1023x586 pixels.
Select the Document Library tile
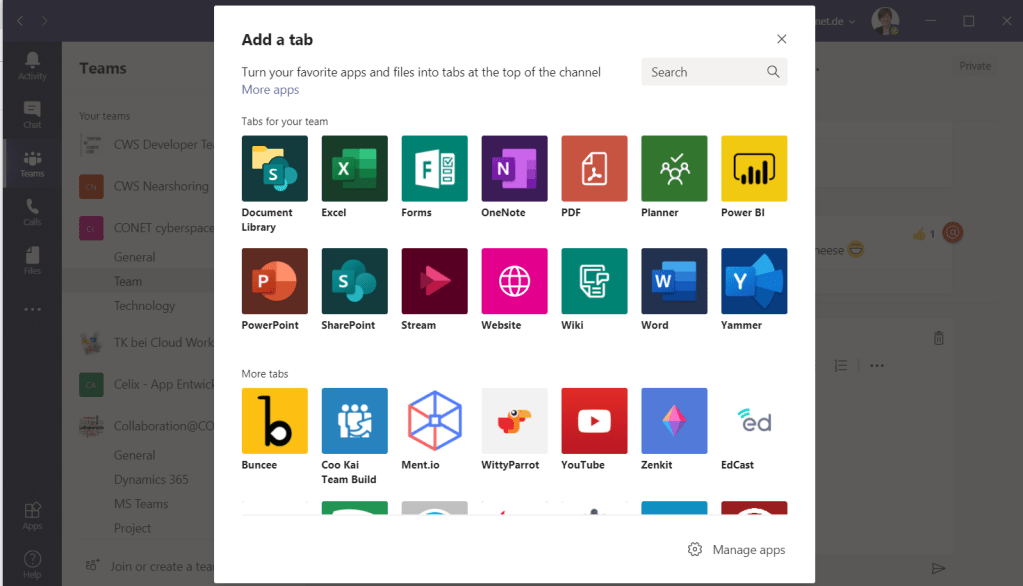(274, 169)
